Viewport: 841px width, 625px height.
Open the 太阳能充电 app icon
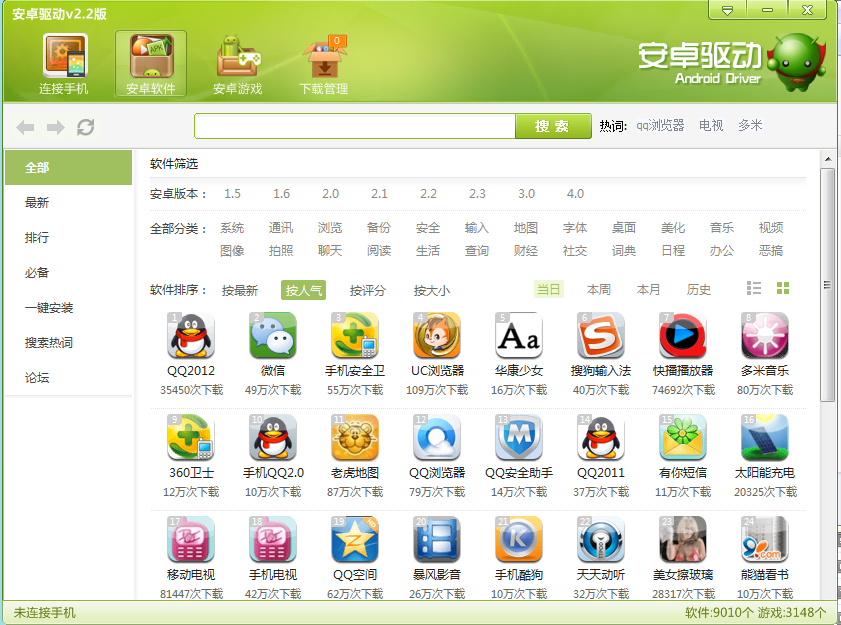pyautogui.click(x=765, y=438)
